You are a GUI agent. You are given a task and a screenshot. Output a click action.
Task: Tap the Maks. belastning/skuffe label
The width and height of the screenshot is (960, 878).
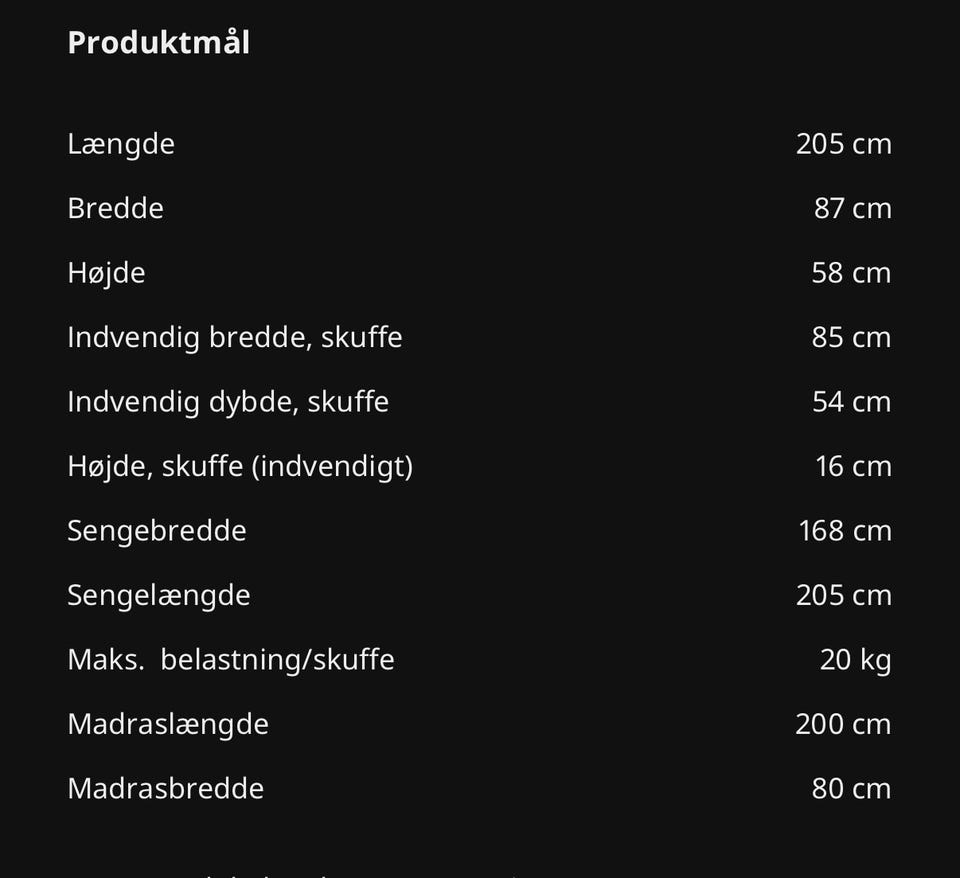[x=231, y=660]
